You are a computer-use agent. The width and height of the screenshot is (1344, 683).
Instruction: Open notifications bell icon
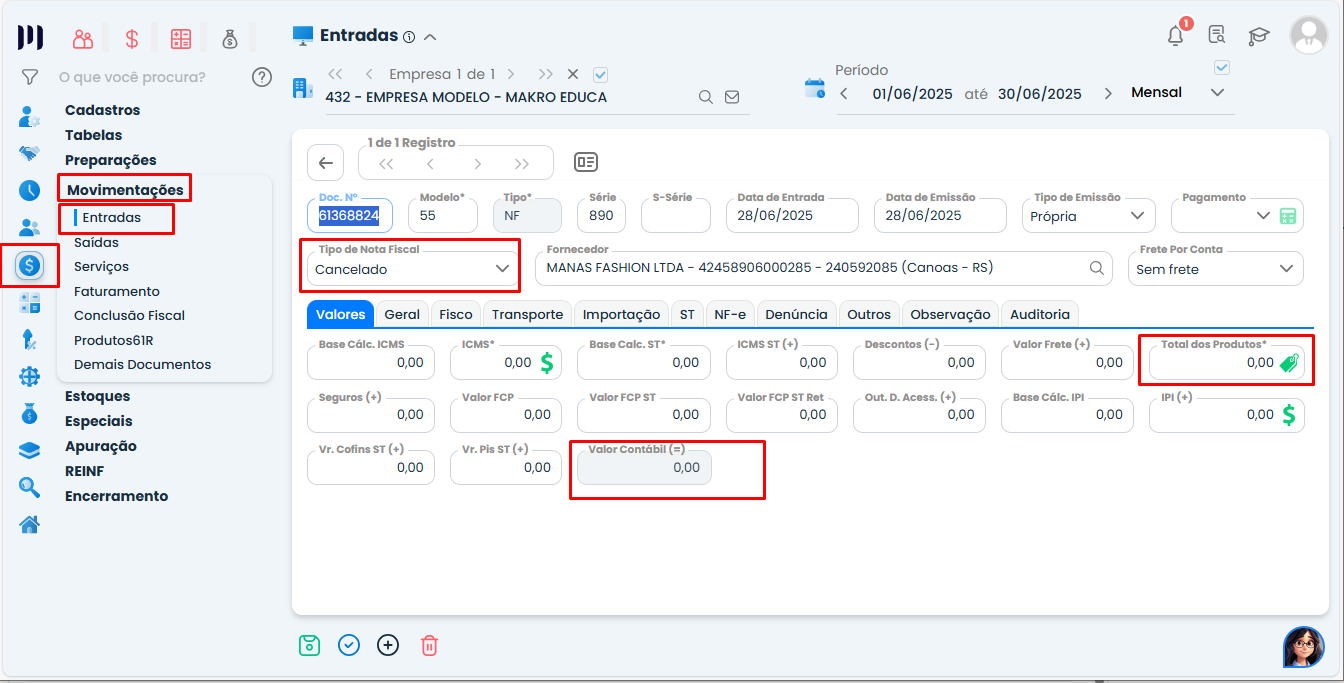1176,36
